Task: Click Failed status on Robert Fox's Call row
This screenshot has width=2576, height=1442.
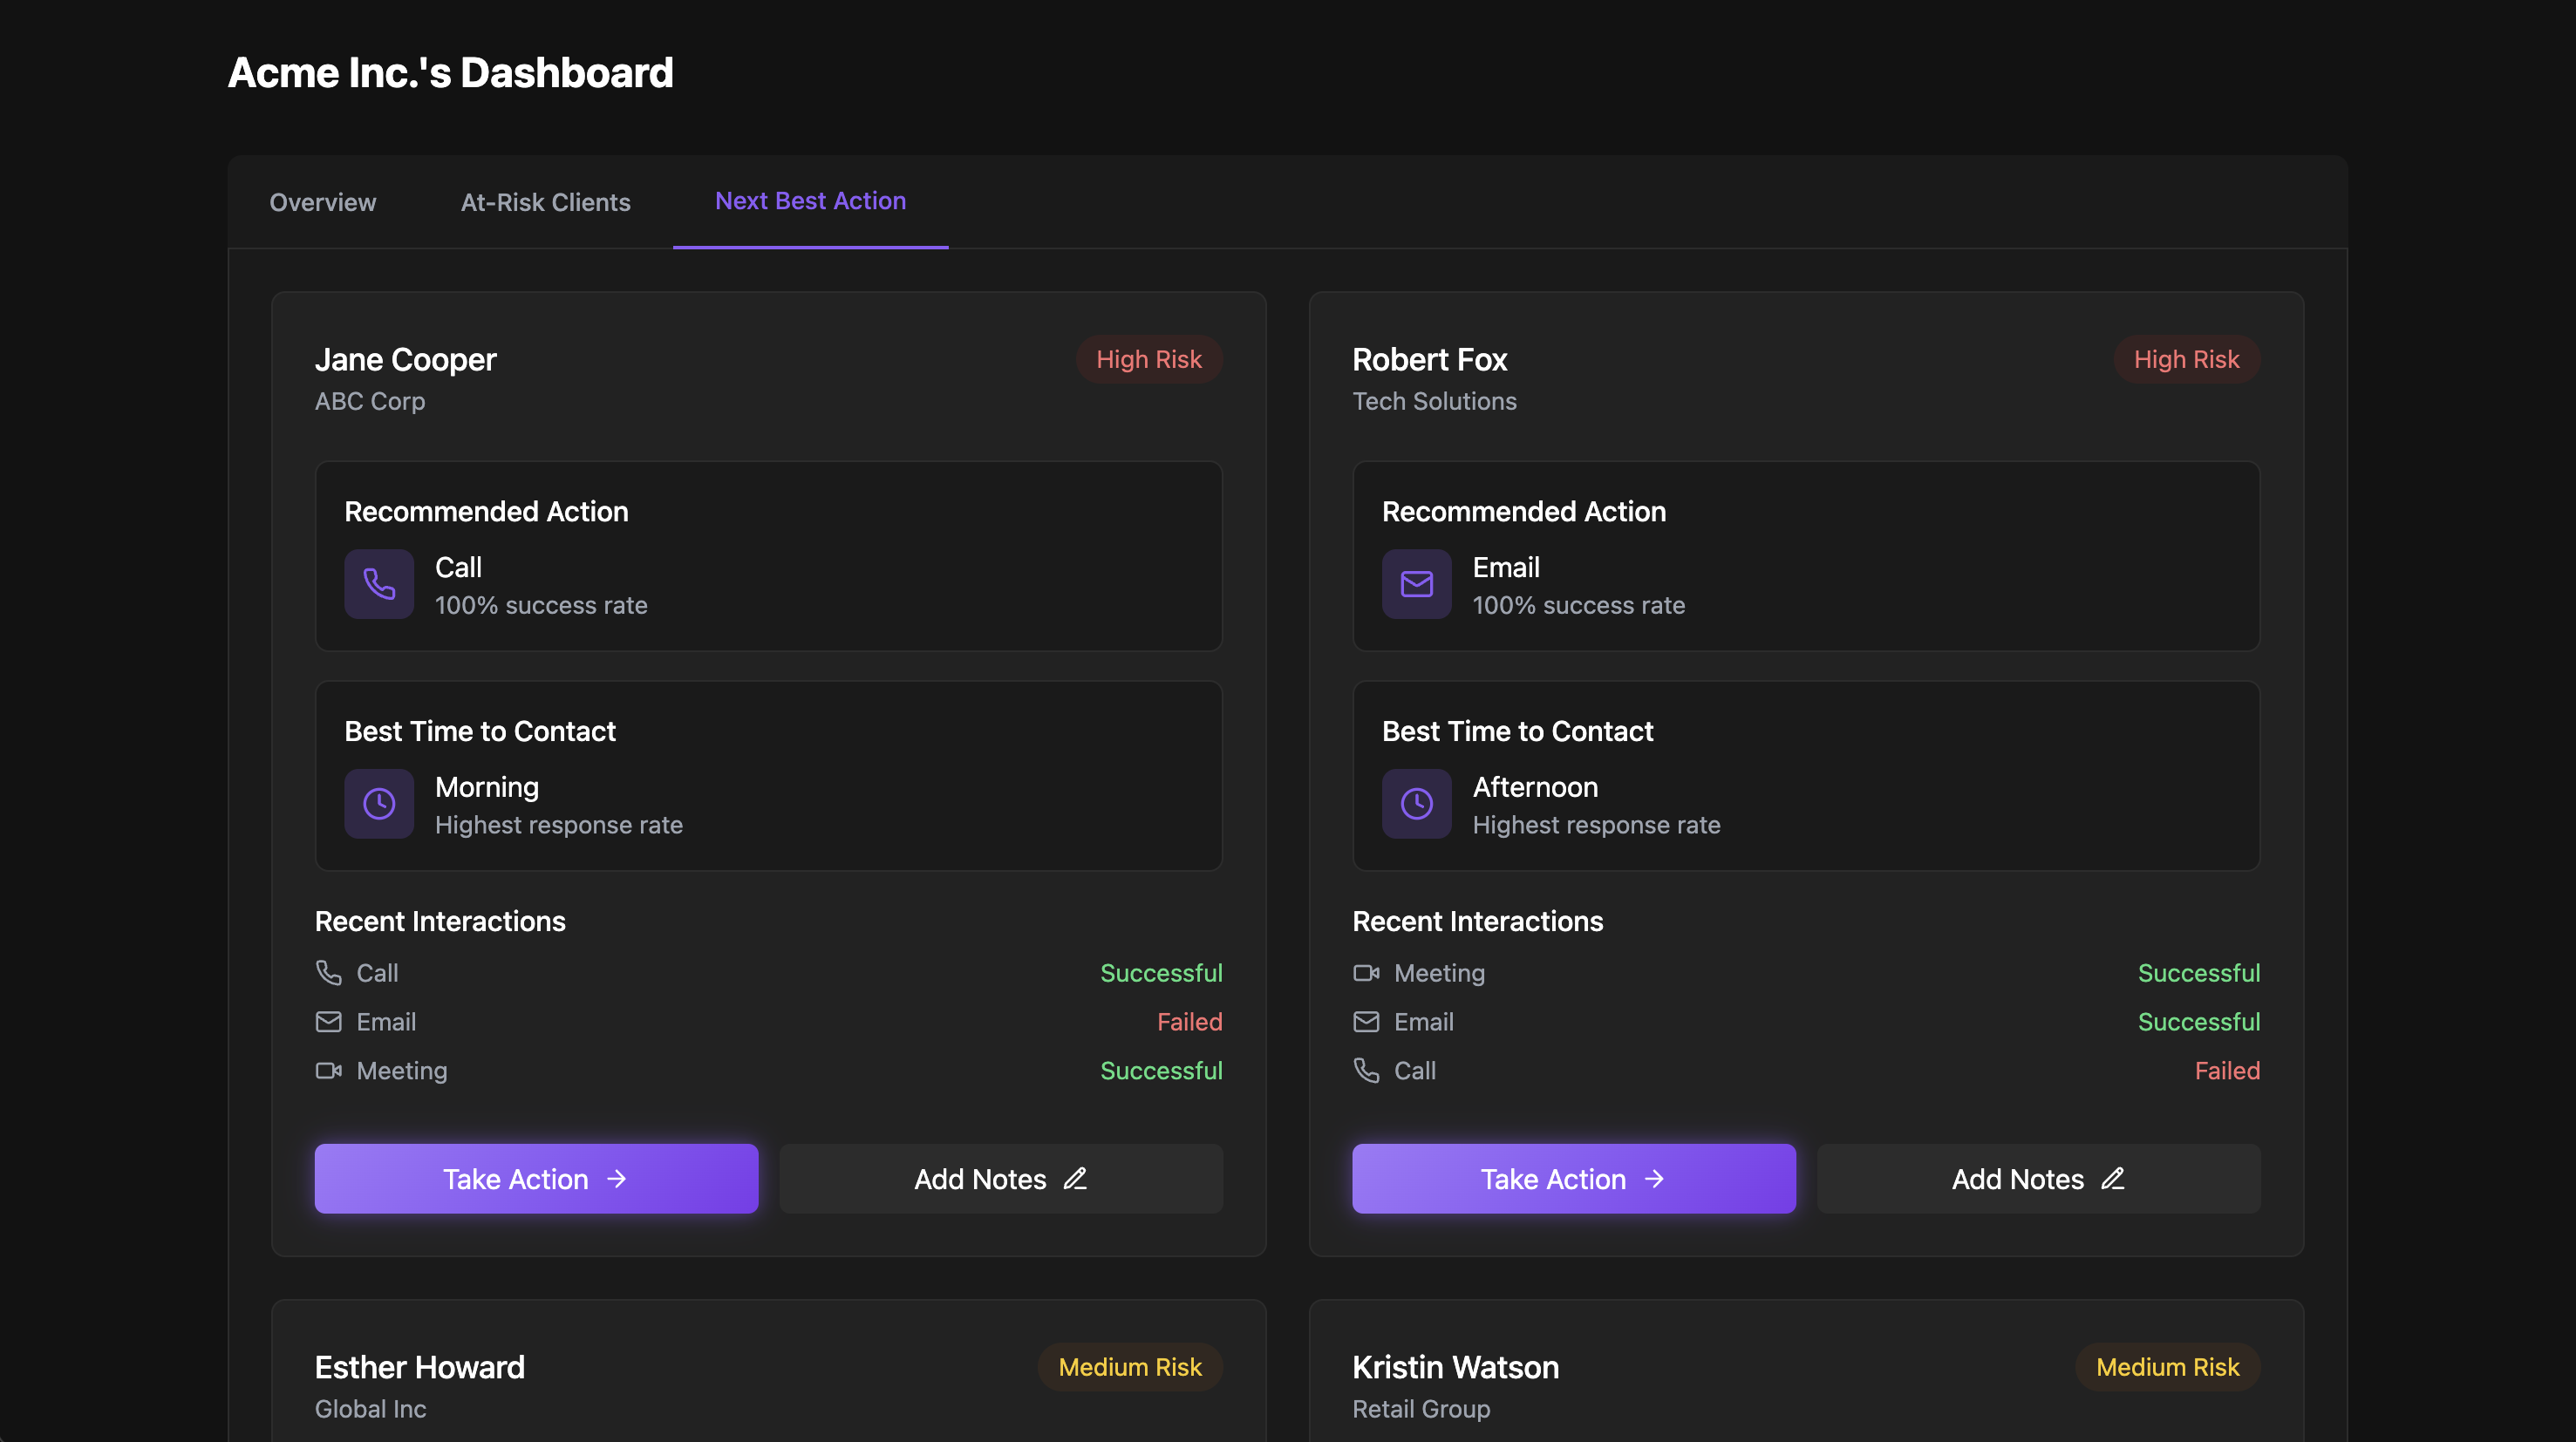Action: pos(2227,1071)
